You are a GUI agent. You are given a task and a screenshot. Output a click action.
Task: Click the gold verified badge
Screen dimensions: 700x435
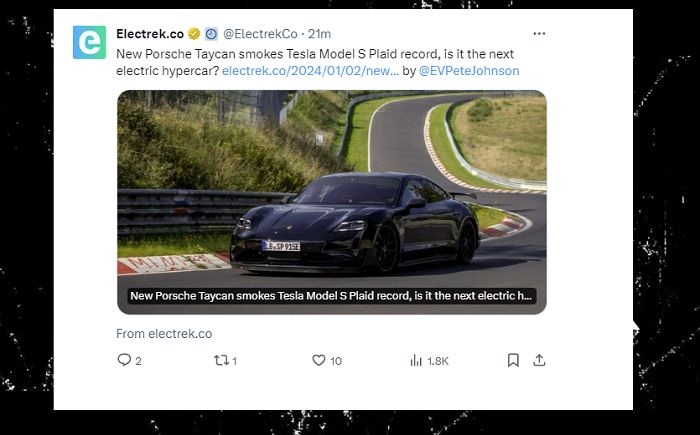pos(194,34)
